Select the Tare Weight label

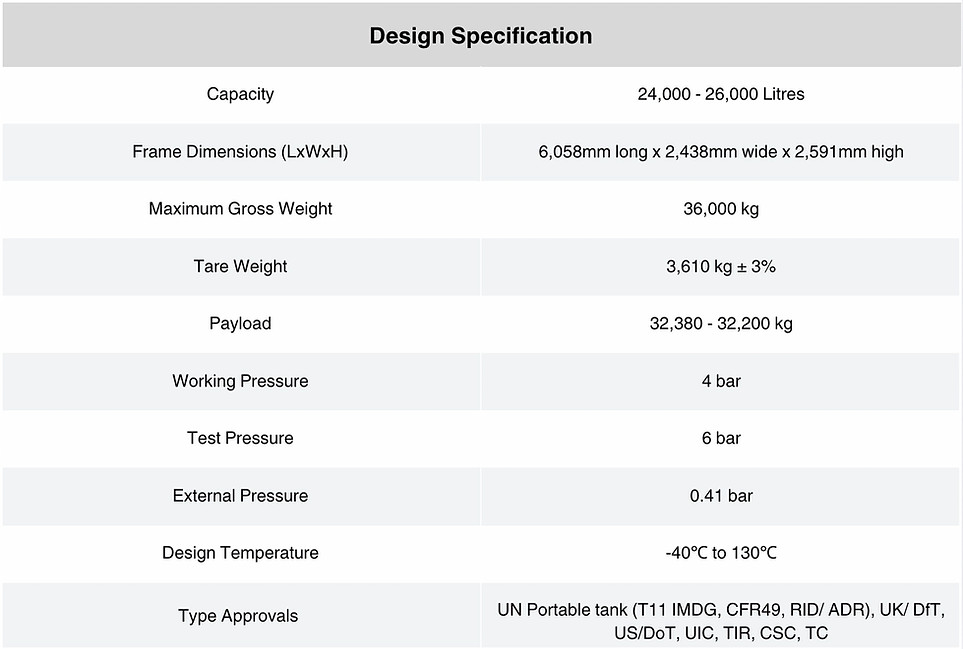(240, 266)
